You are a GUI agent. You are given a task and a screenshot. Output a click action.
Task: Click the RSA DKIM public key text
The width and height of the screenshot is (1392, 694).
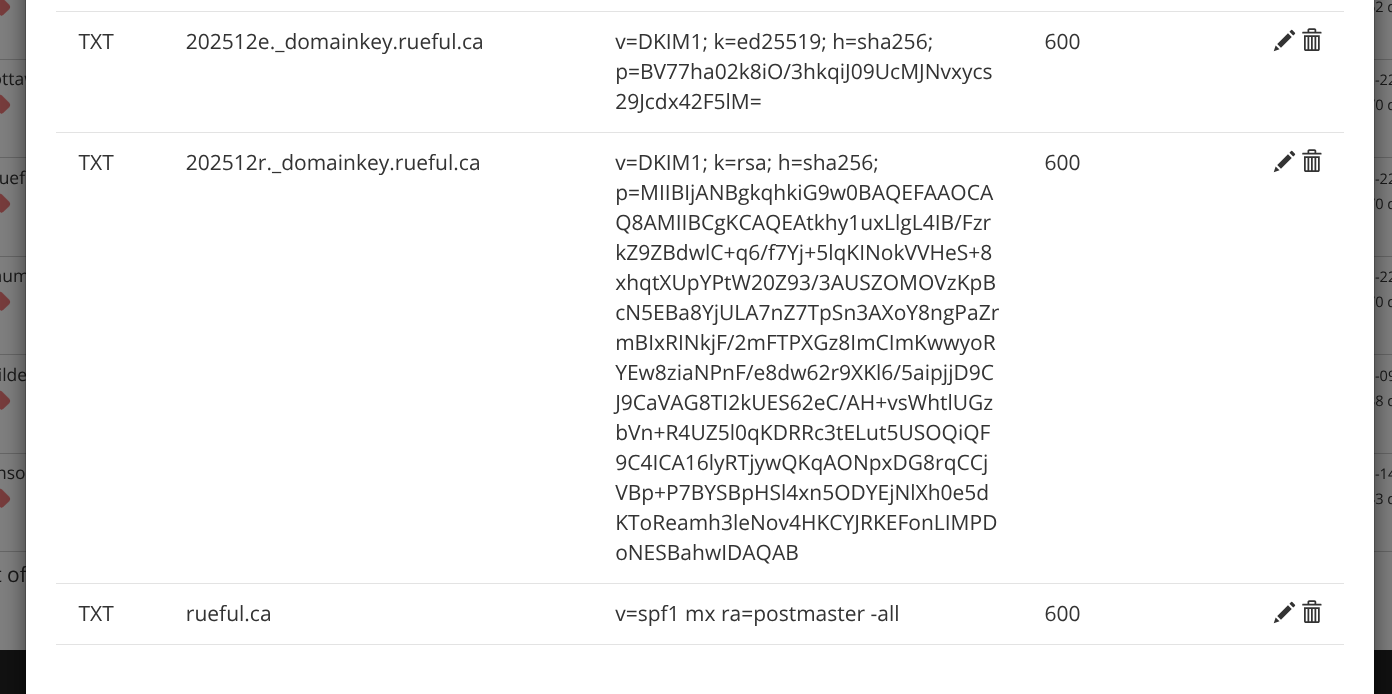pos(806,358)
